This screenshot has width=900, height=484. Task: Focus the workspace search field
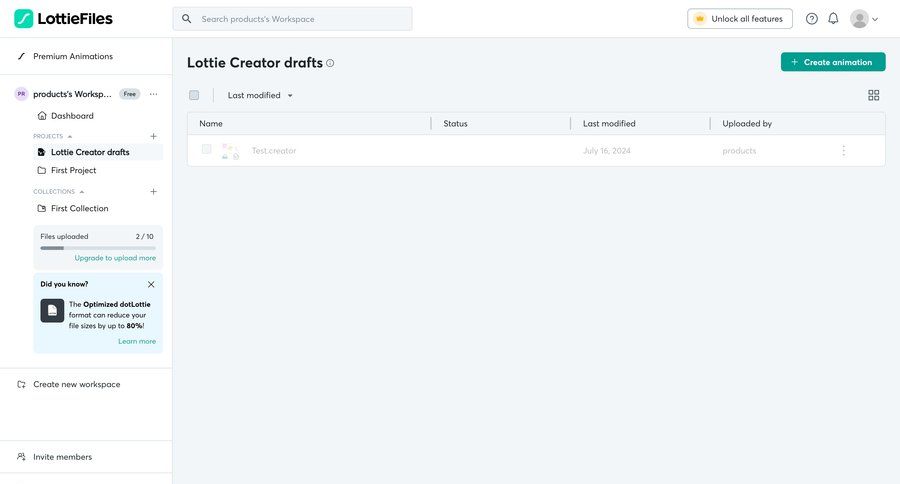click(x=292, y=19)
